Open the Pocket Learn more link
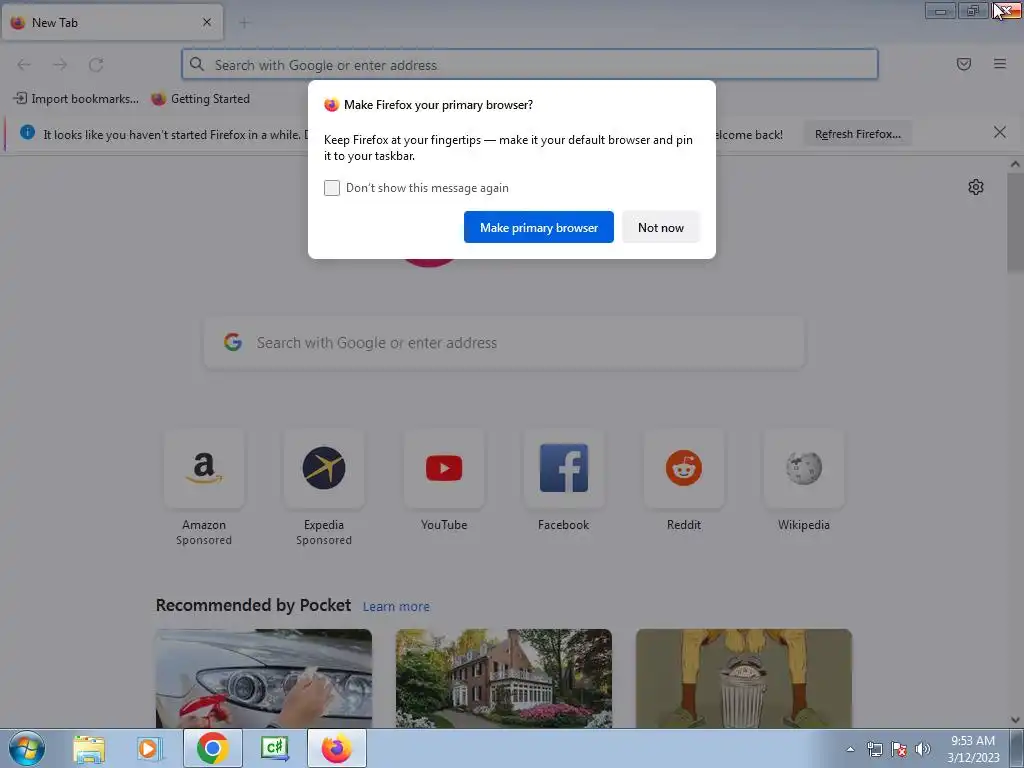This screenshot has width=1024, height=768. point(396,607)
